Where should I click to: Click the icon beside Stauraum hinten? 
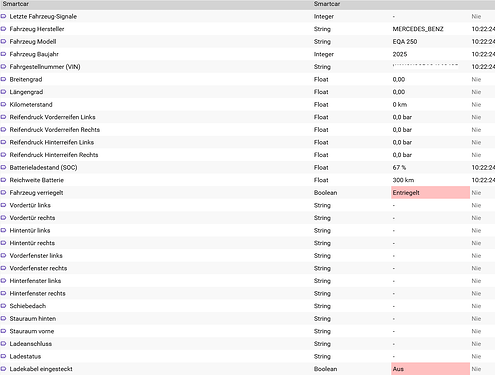pyautogui.click(x=3, y=318)
